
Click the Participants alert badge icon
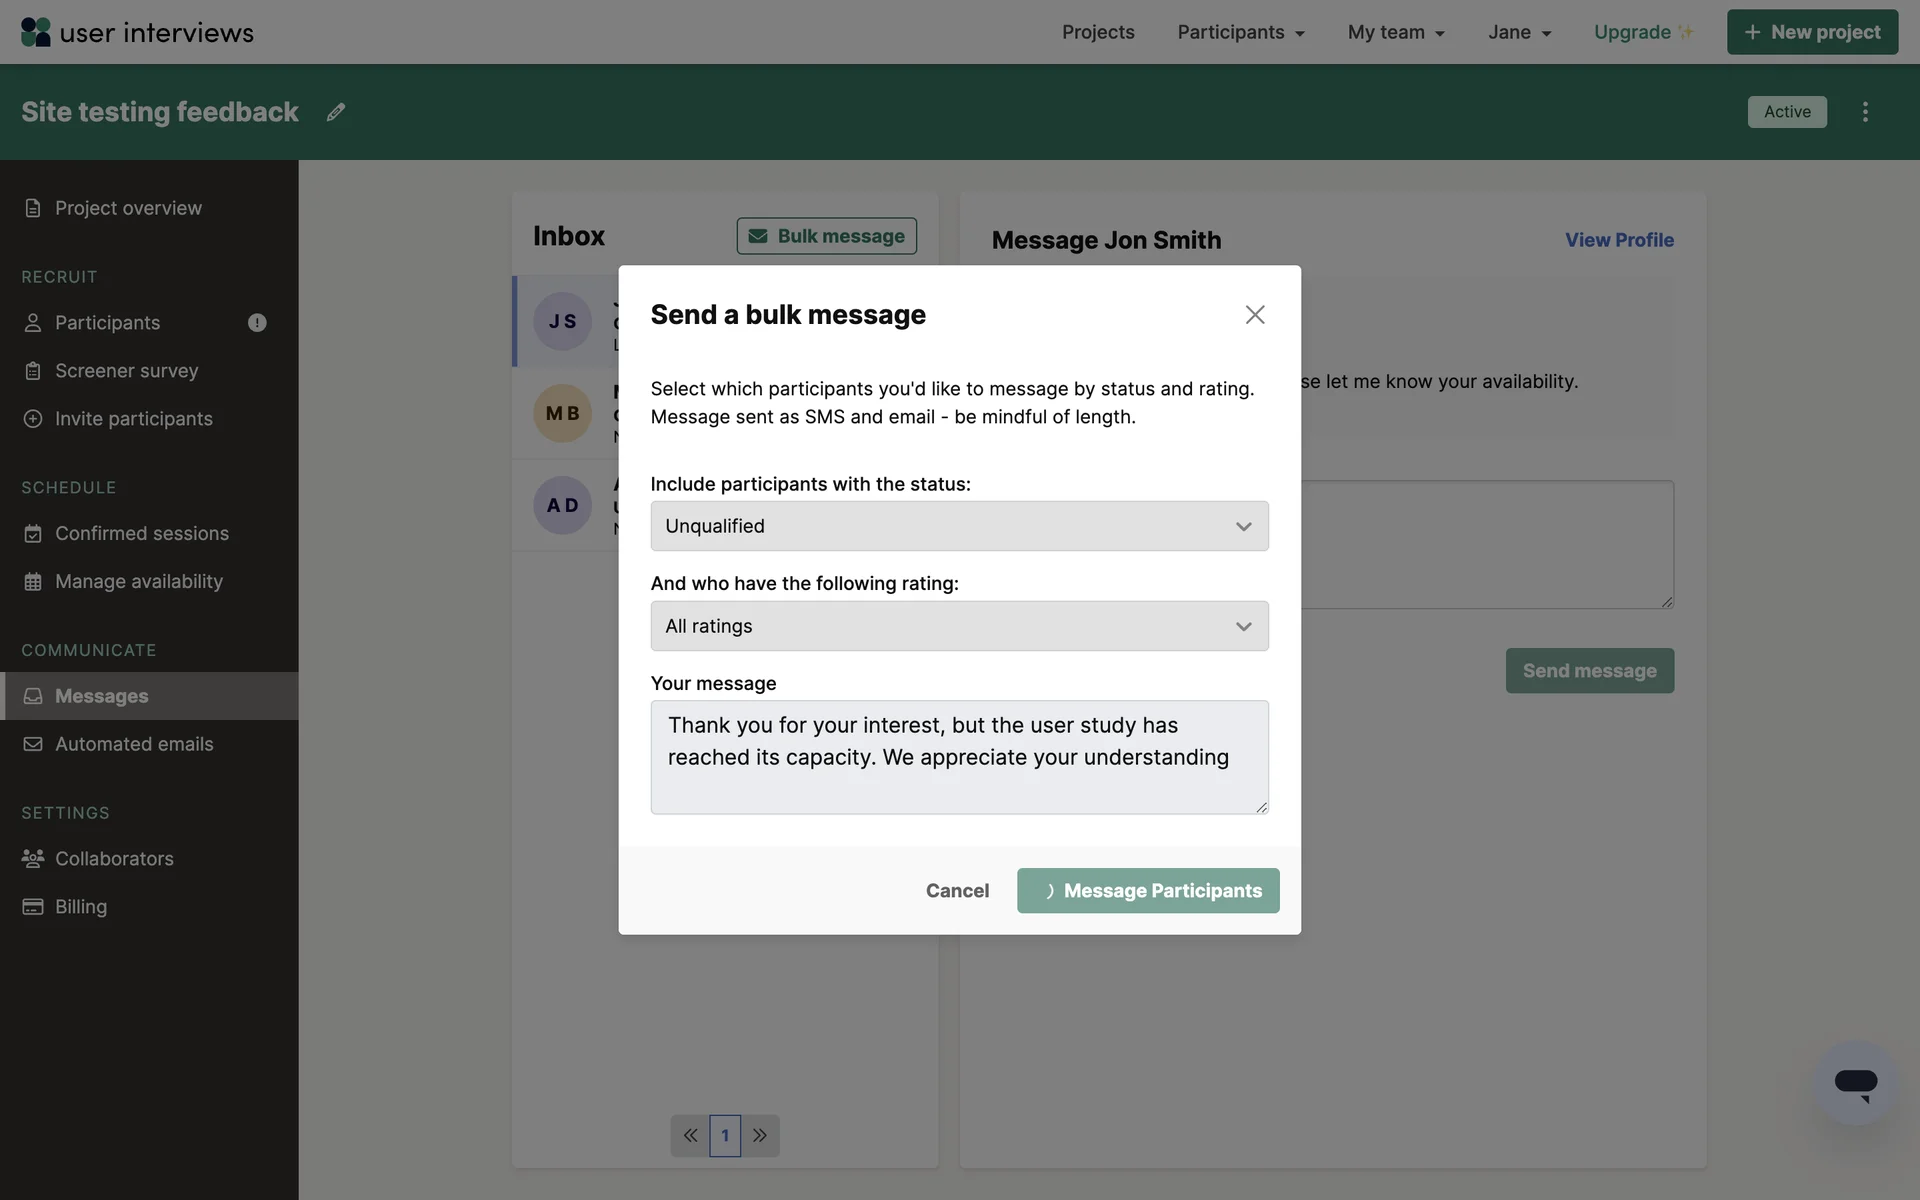tap(257, 323)
